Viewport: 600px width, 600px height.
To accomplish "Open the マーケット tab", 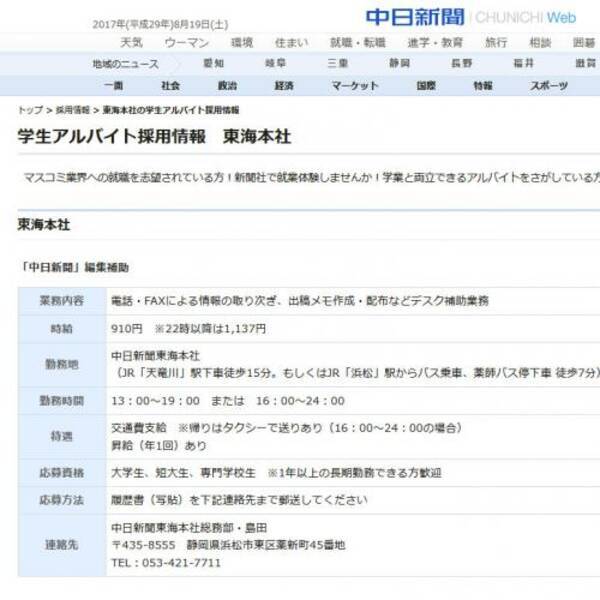I will point(355,86).
